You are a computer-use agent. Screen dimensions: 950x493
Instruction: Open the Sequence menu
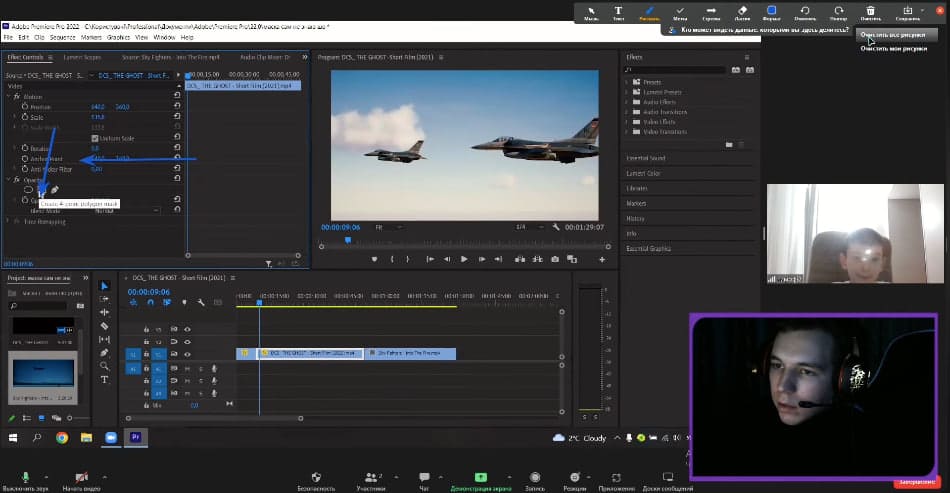pyautogui.click(x=62, y=38)
